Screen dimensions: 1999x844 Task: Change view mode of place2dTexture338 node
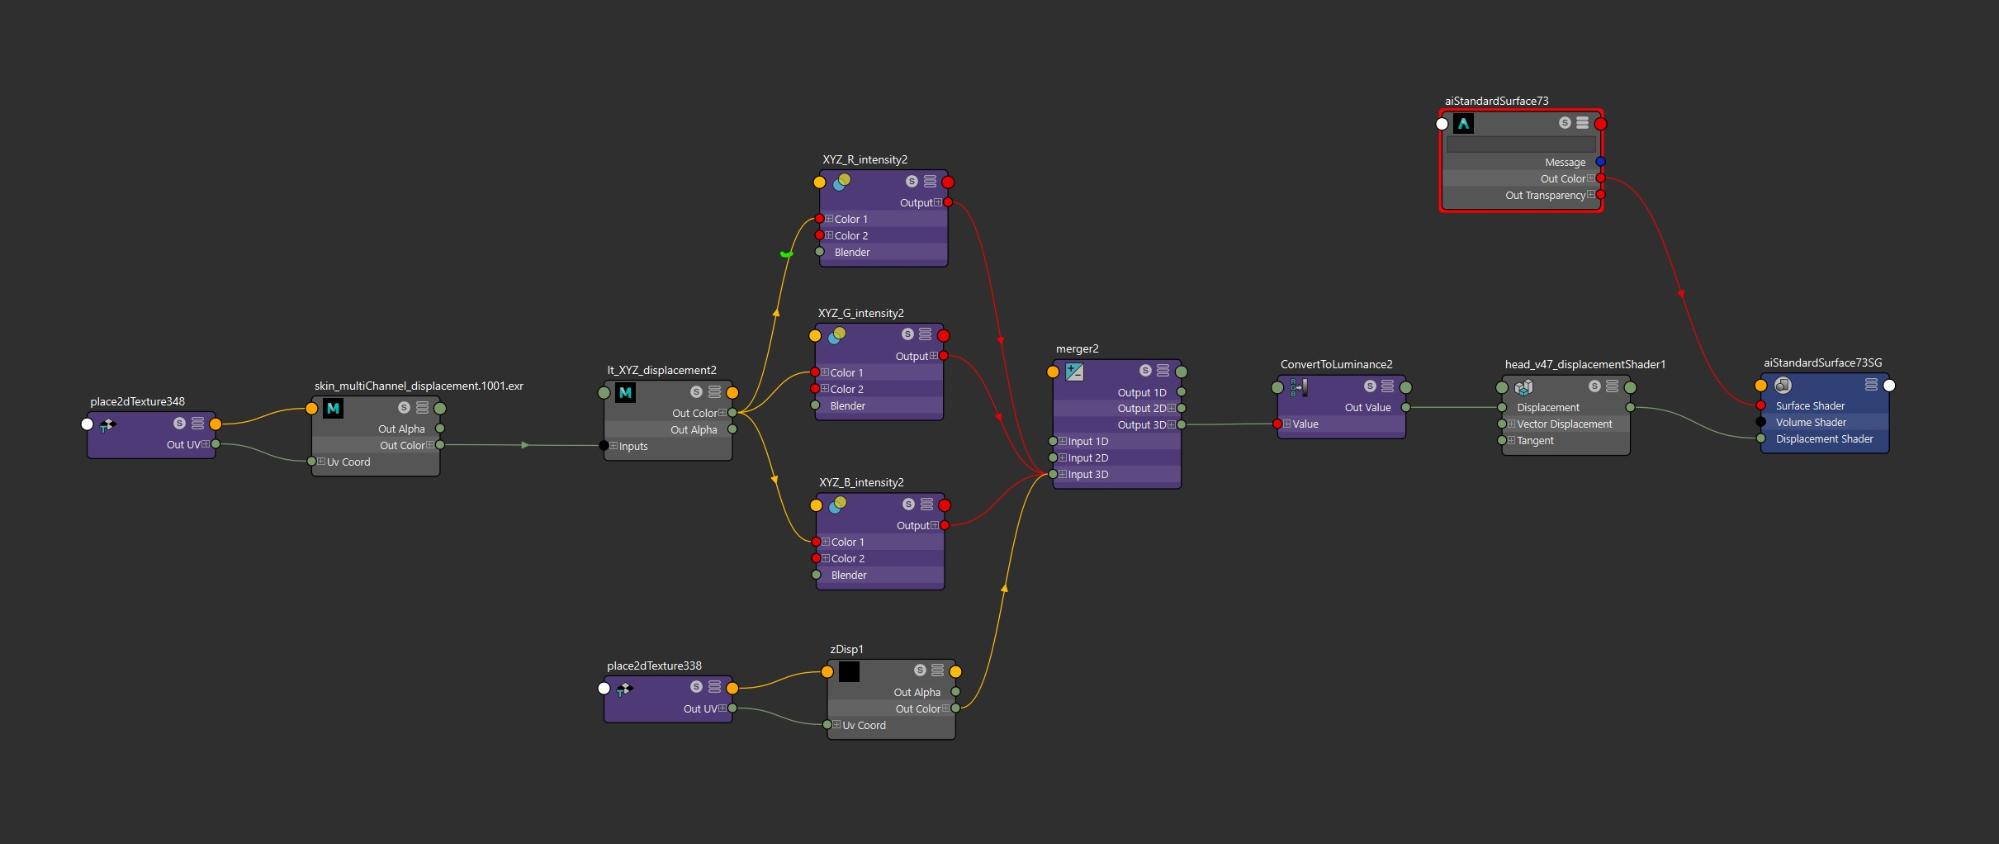point(714,687)
